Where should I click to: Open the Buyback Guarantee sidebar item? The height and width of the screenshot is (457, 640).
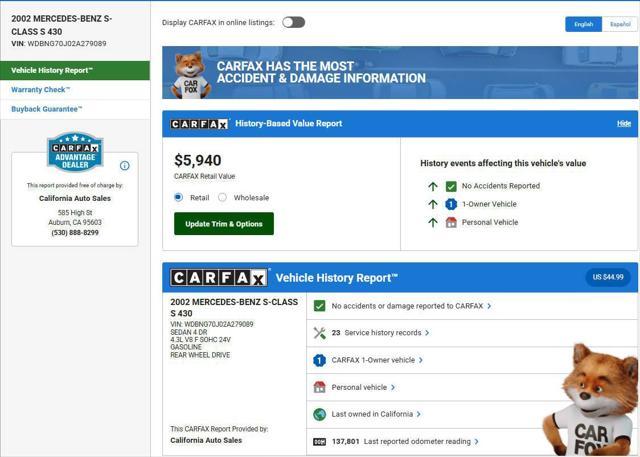75,109
